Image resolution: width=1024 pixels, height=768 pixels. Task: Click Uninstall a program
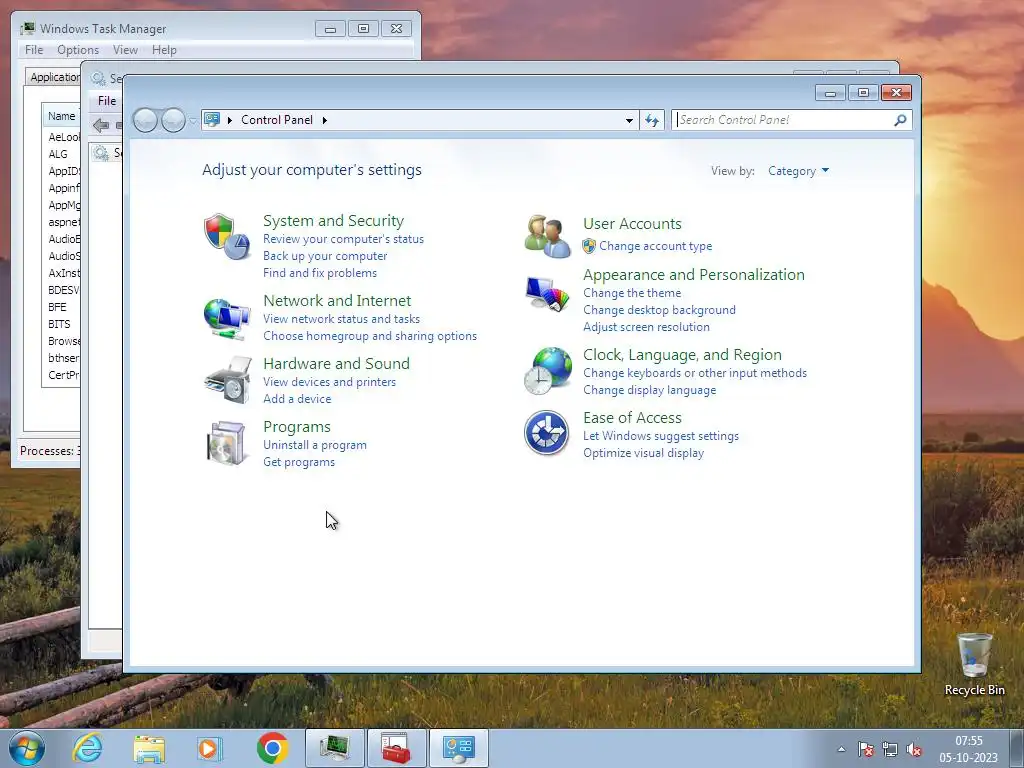pos(314,445)
